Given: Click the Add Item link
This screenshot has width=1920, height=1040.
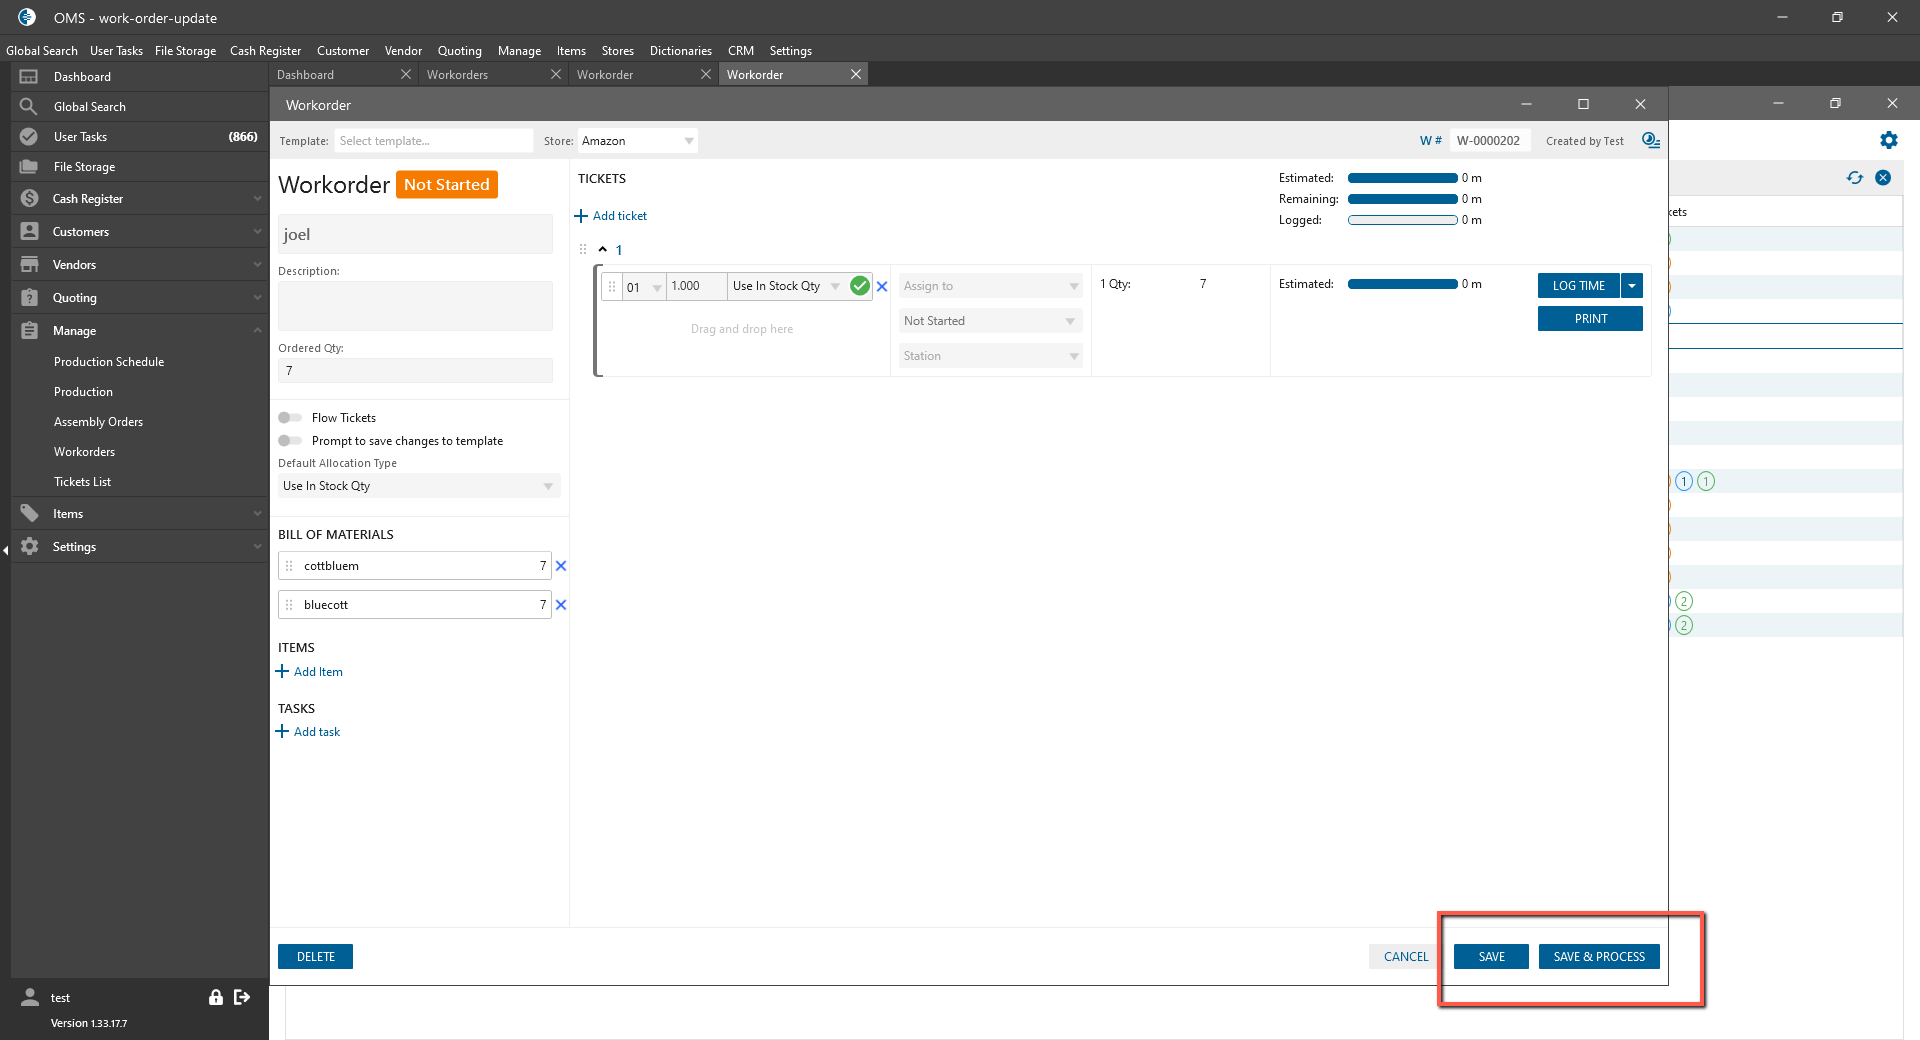Looking at the screenshot, I should (x=310, y=672).
